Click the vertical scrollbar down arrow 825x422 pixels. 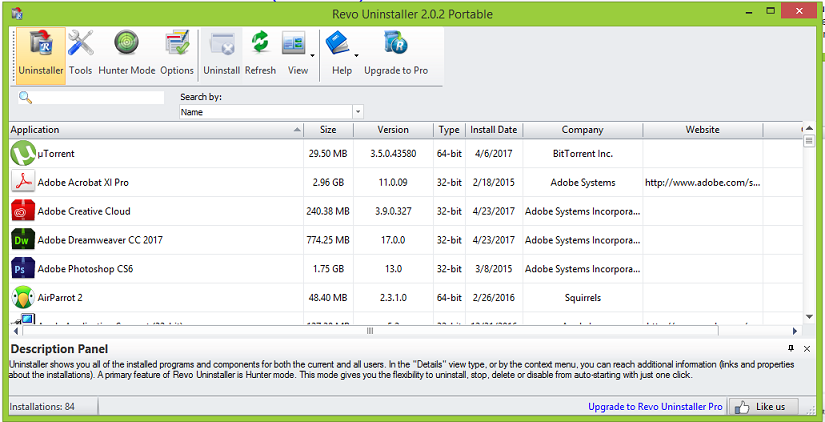pyautogui.click(x=809, y=316)
